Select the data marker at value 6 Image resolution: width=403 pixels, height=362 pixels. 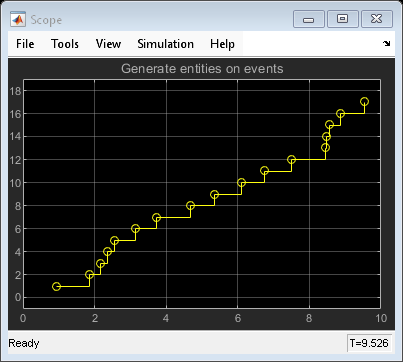[x=135, y=229]
